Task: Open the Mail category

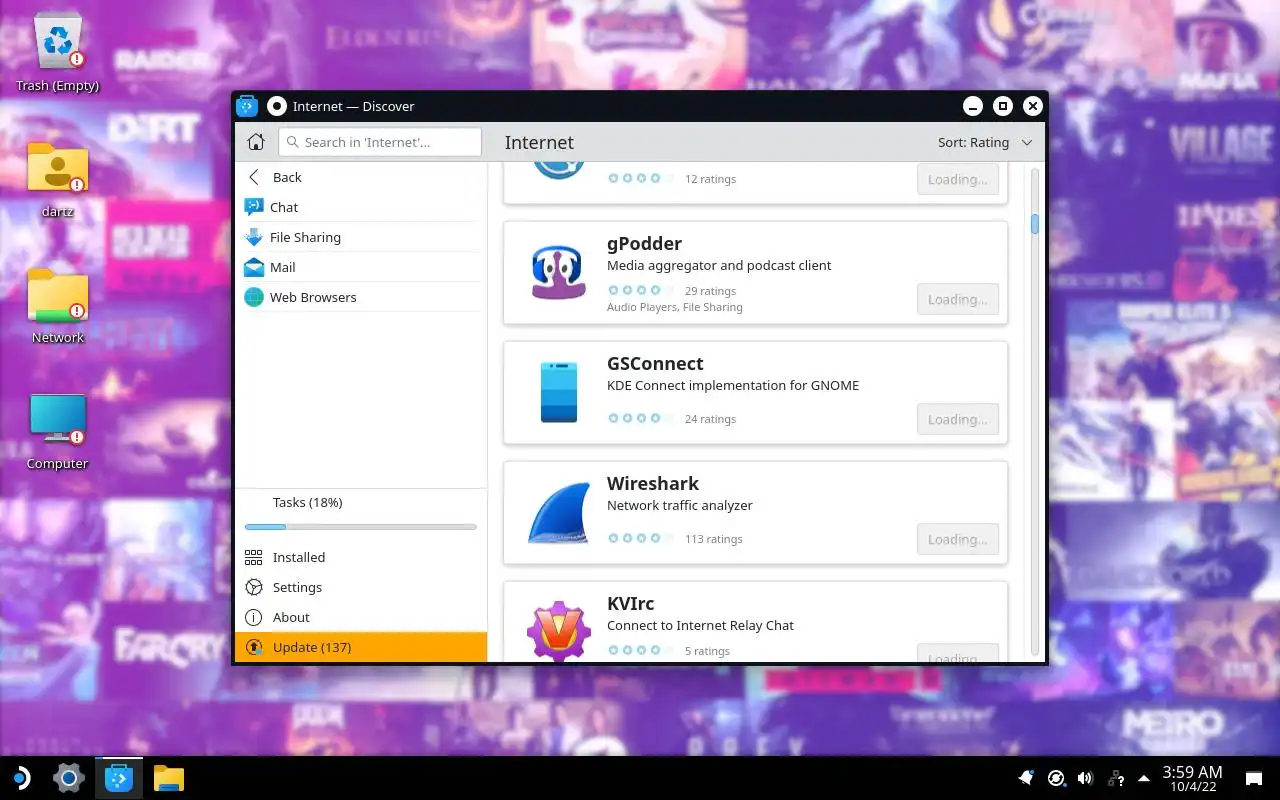Action: point(362,267)
